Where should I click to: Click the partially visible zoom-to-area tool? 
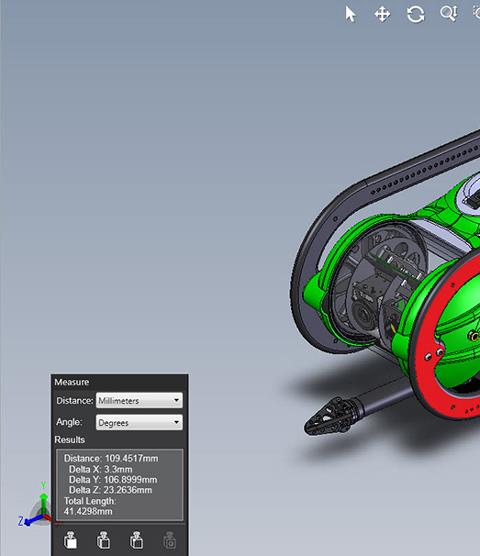coord(477,13)
